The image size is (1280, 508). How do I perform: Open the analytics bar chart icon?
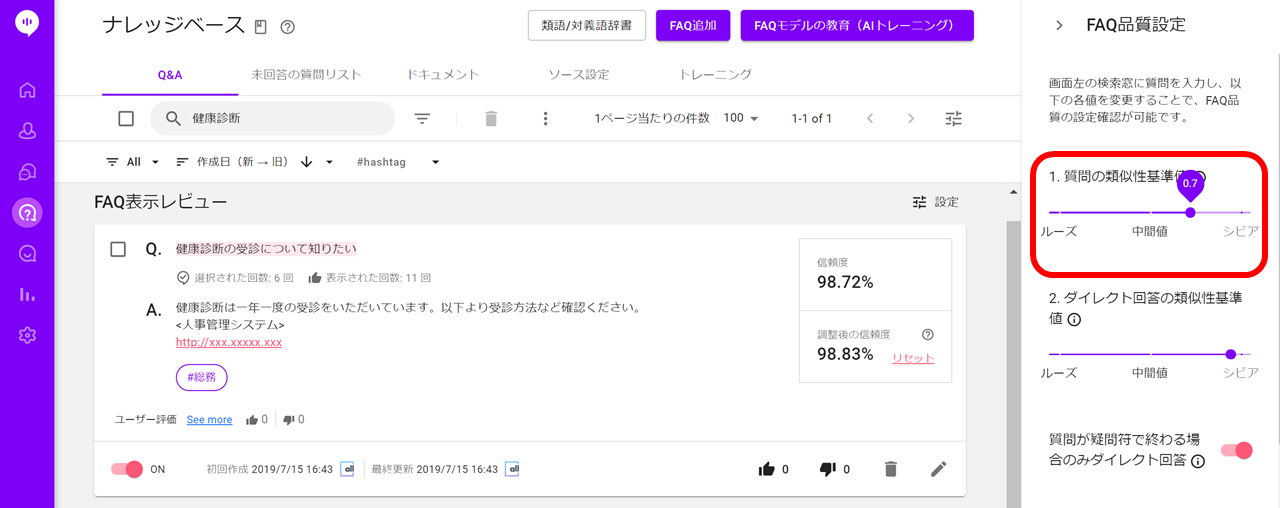(x=27, y=294)
